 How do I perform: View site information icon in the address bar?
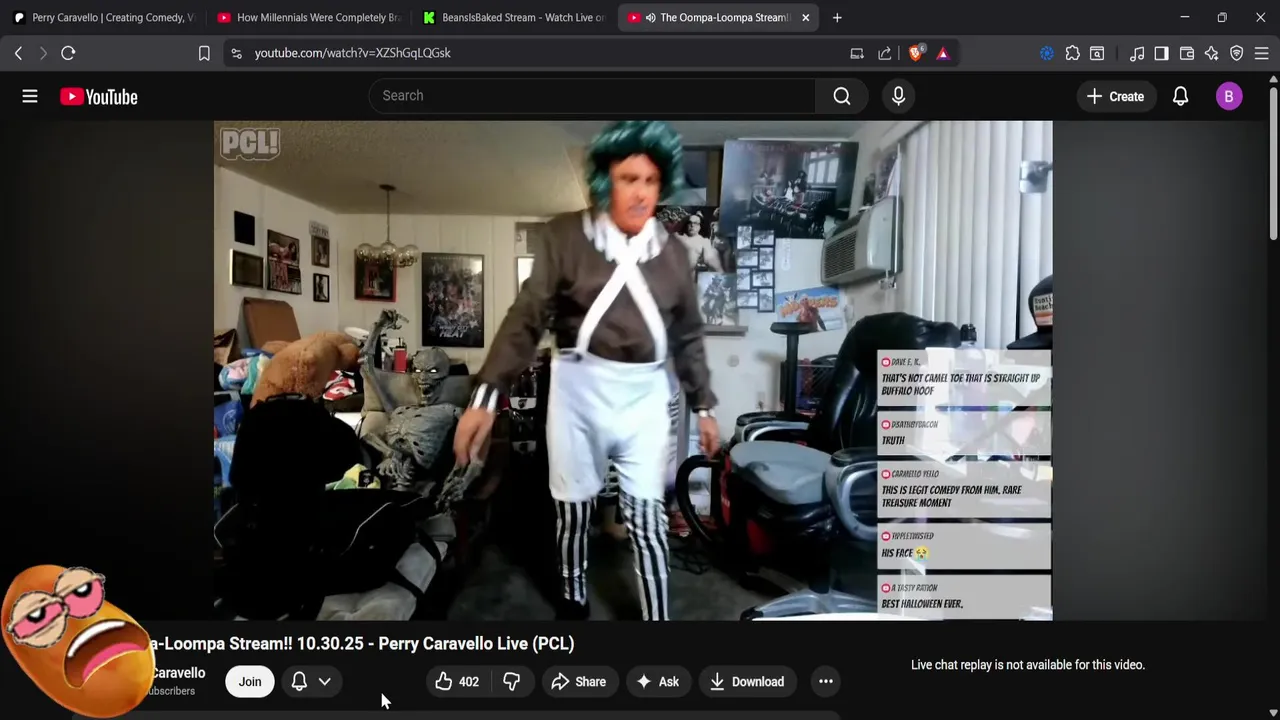tap(236, 53)
